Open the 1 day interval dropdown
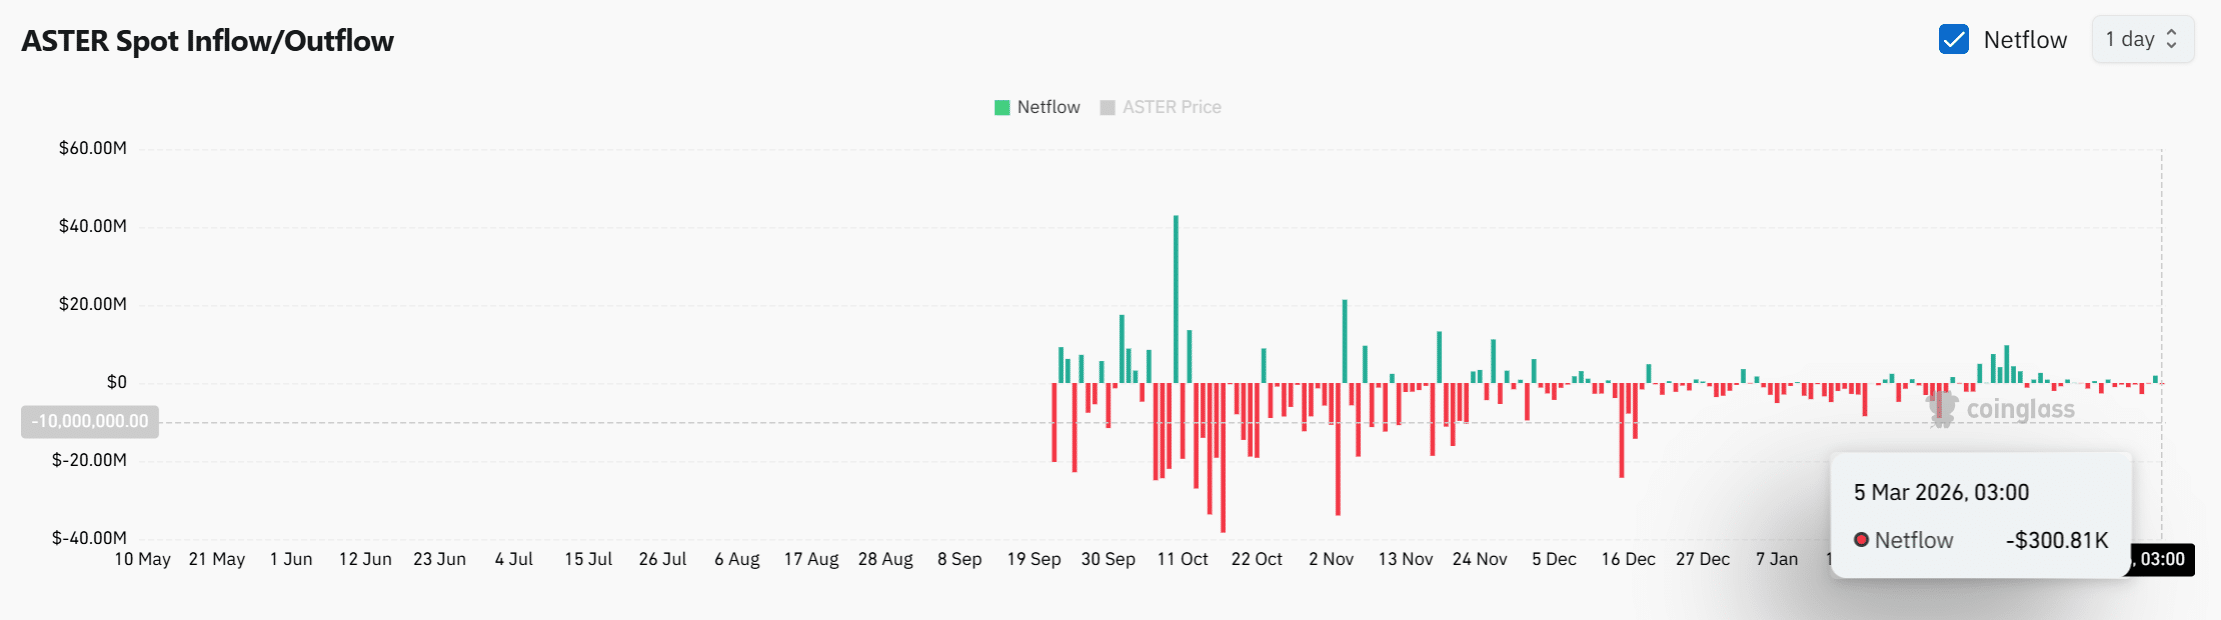Screen dimensions: 2221x620 point(2141,39)
